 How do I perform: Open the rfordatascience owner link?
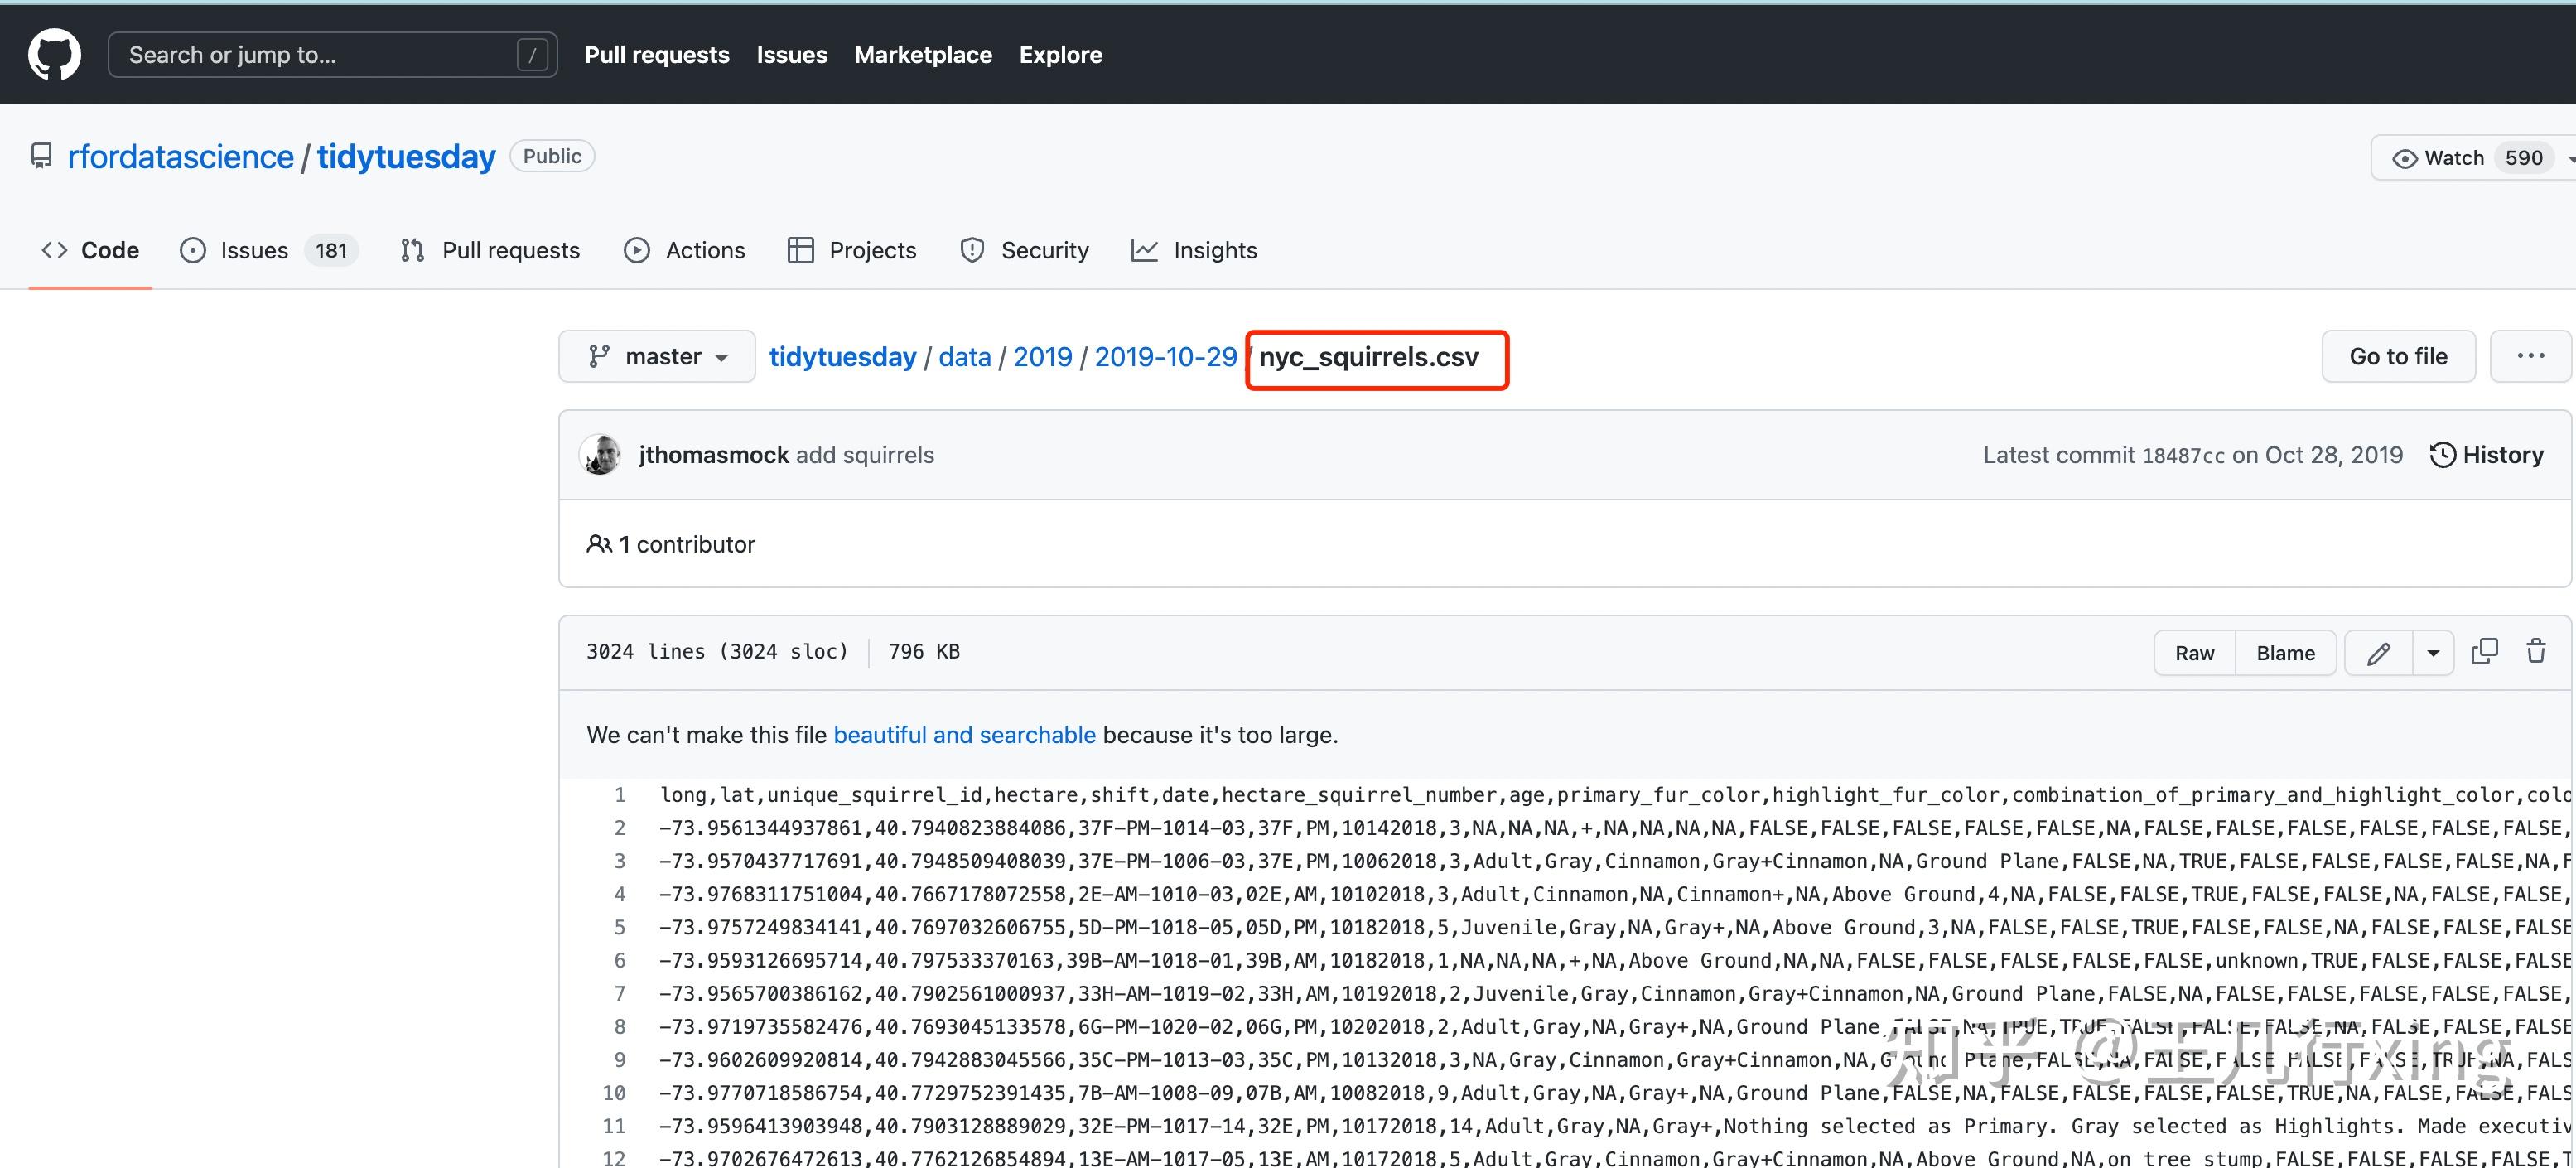[x=181, y=157]
